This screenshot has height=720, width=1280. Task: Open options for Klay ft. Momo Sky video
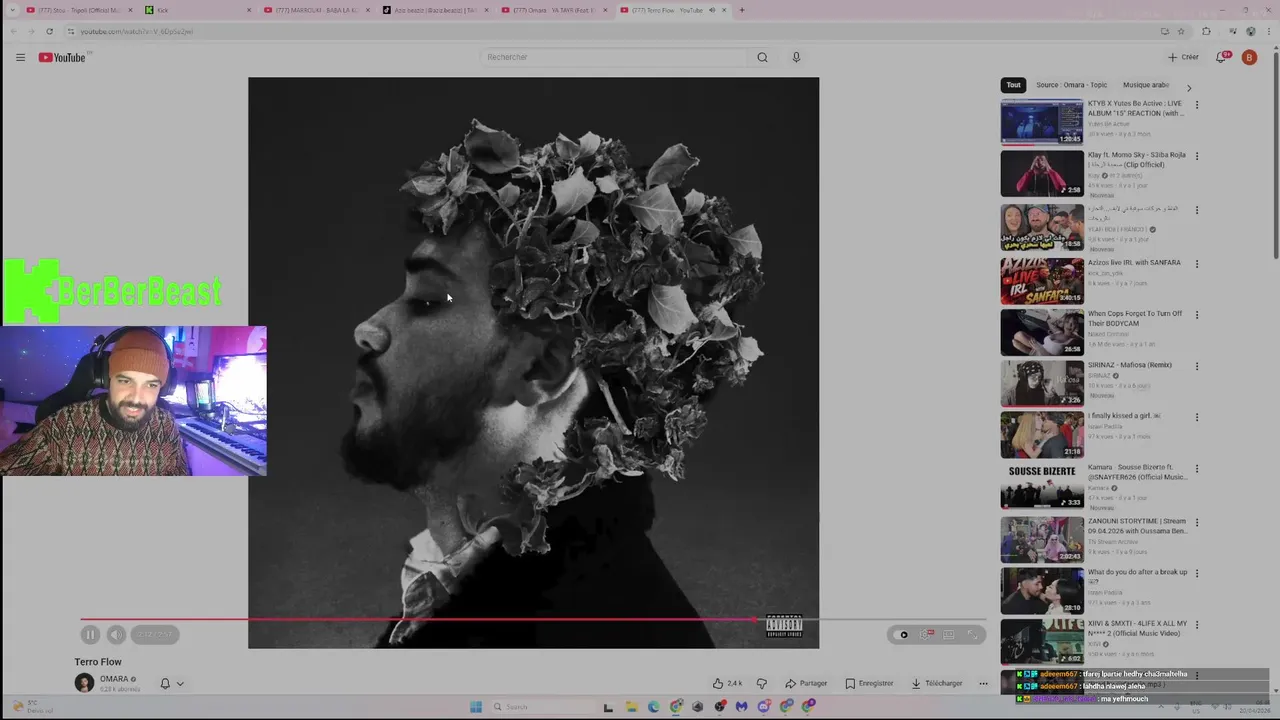(1197, 156)
